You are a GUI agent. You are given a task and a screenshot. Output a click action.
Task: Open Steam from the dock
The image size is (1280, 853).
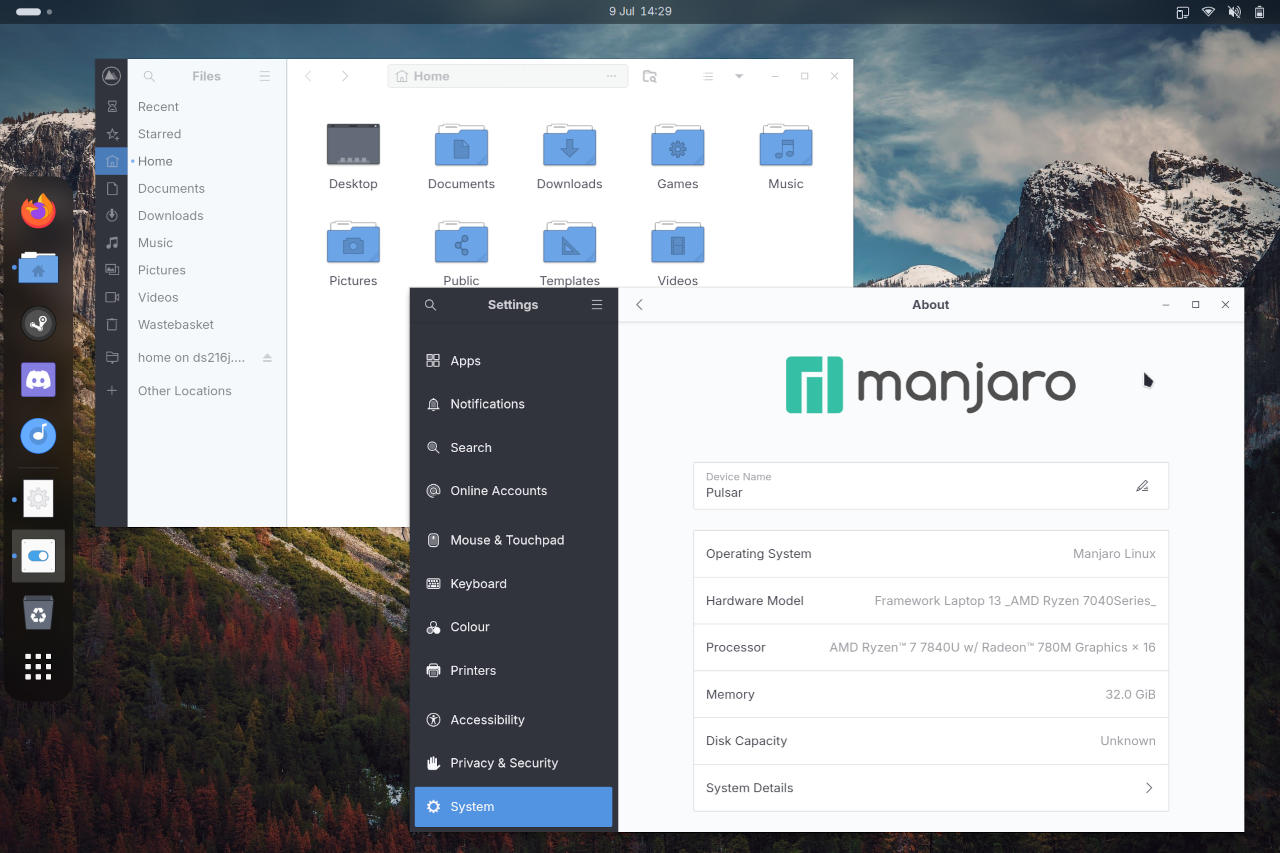[x=38, y=323]
